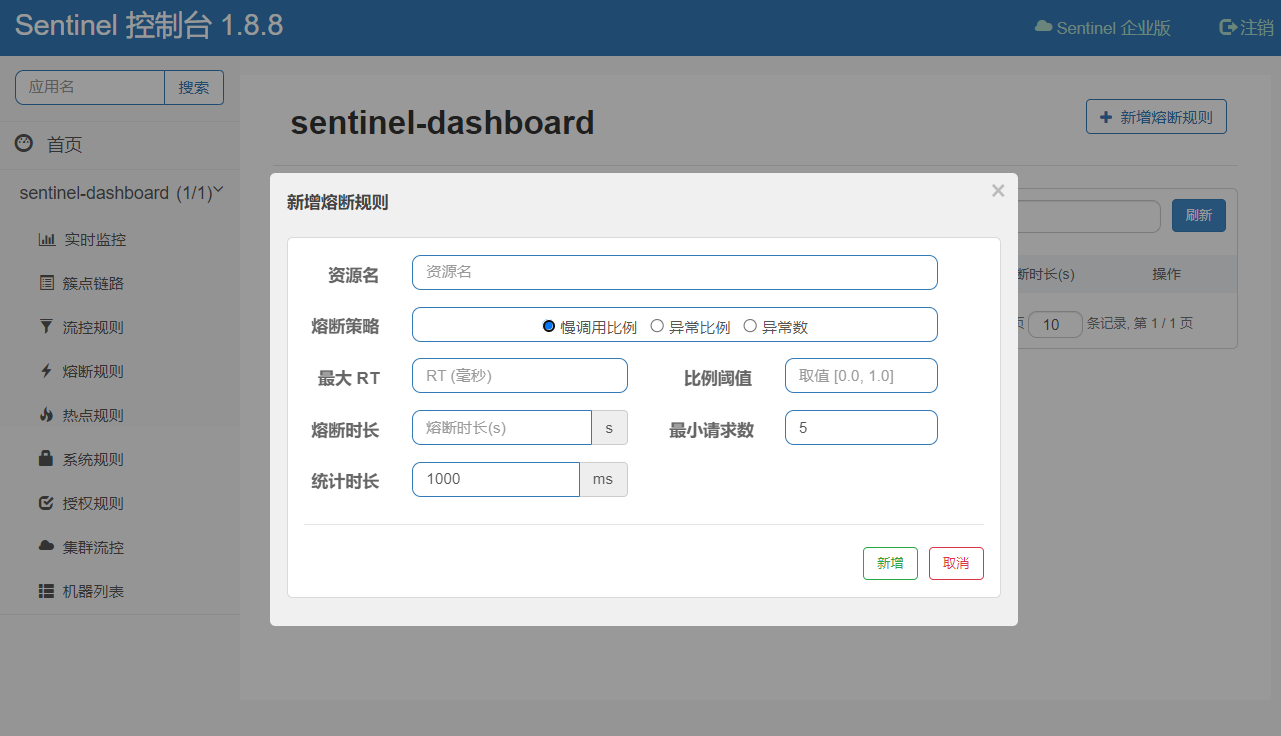This screenshot has width=1281, height=736.
Task: Click the lock icon for 系统规则
Action: 46,459
